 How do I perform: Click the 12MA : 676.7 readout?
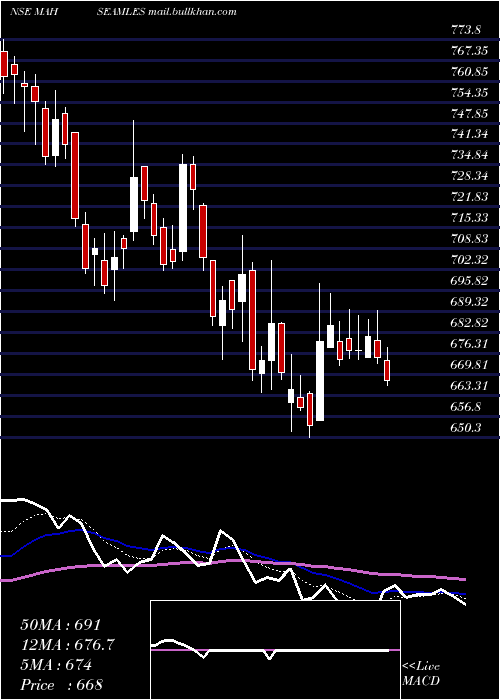click(x=67, y=645)
